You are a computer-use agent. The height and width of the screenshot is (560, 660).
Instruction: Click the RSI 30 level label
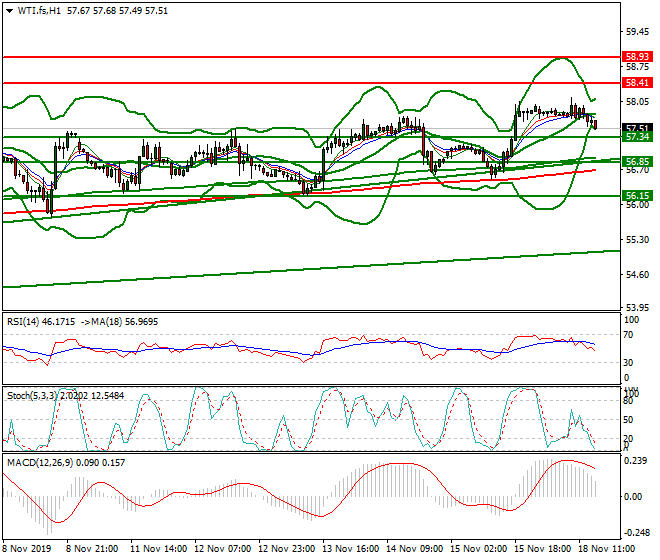coord(628,363)
